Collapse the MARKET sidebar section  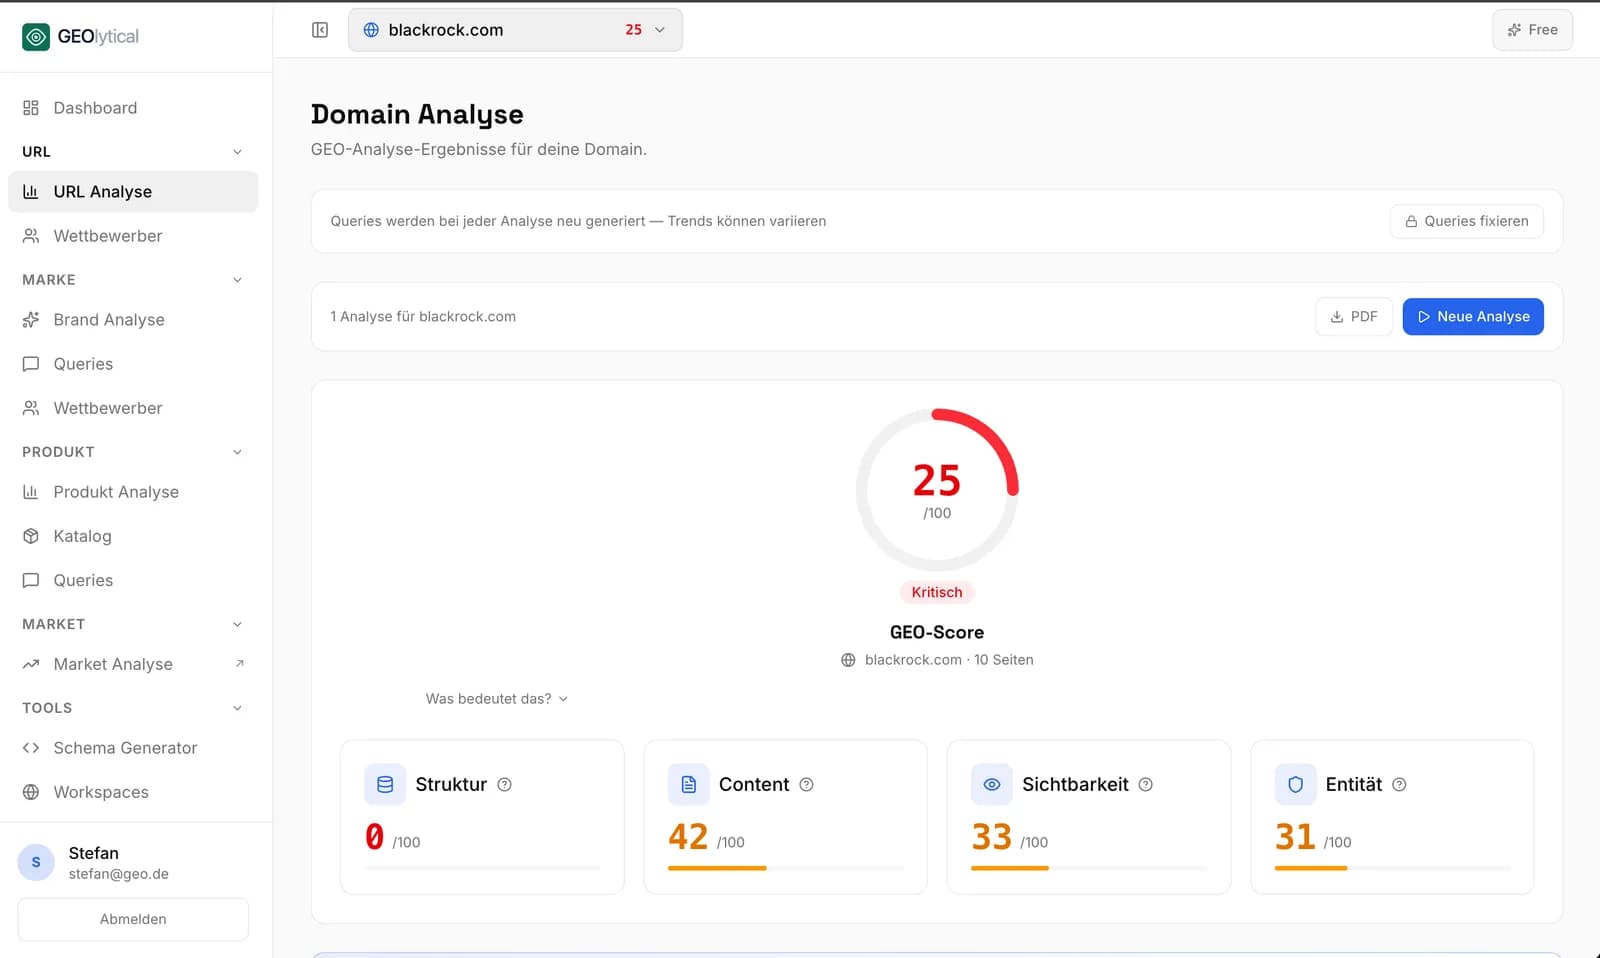(x=238, y=624)
